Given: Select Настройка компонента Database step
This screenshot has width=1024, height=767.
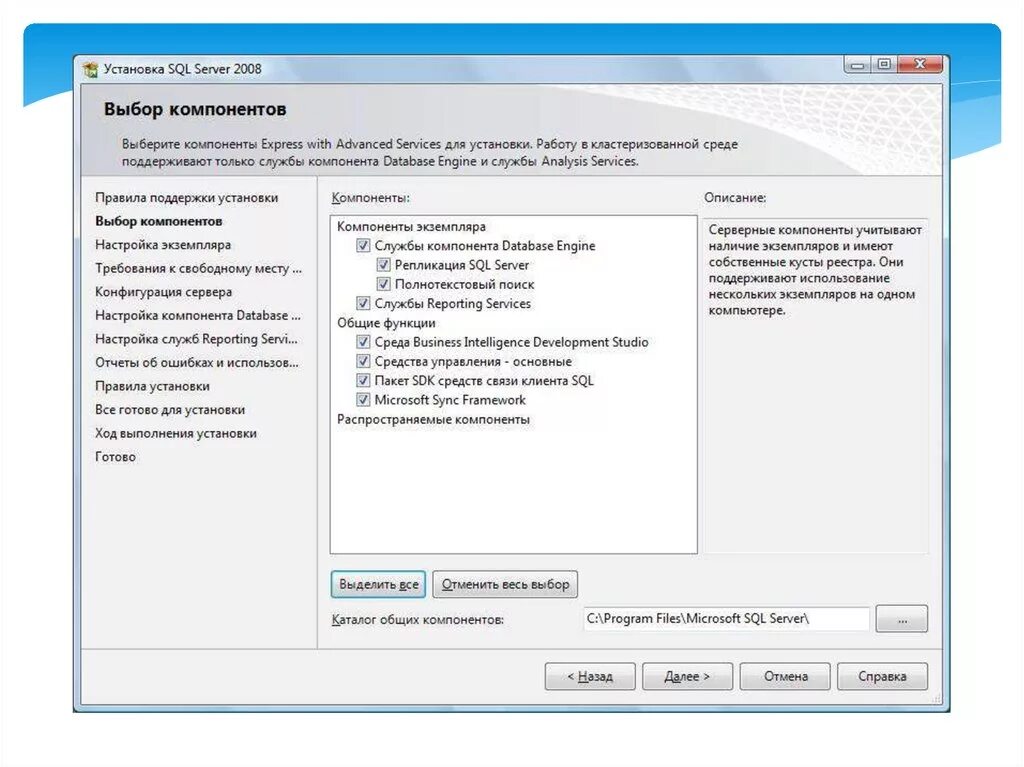Looking at the screenshot, I should tap(198, 315).
